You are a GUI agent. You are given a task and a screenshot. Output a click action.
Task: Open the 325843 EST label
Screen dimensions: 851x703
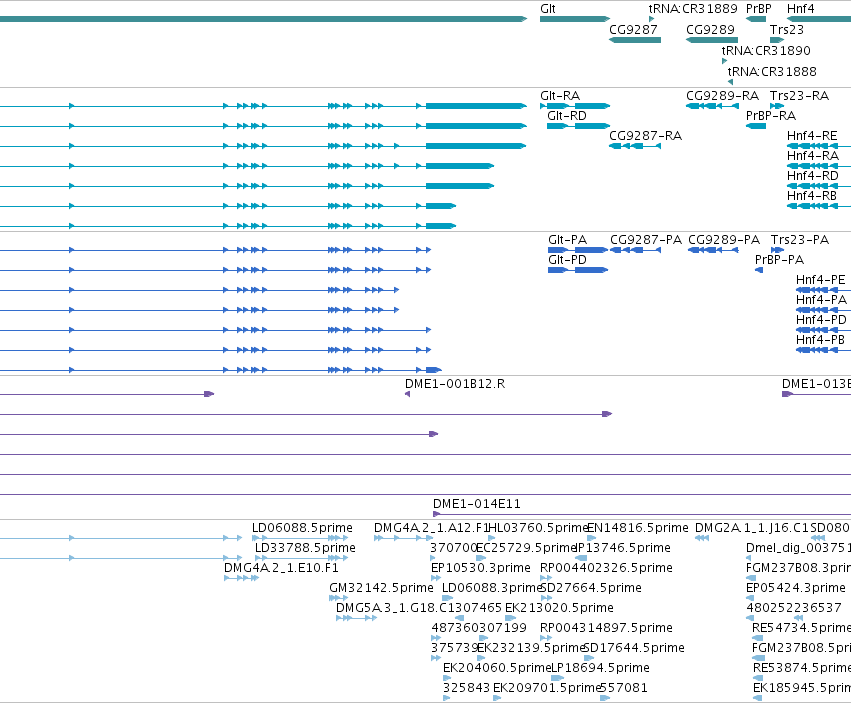466,688
